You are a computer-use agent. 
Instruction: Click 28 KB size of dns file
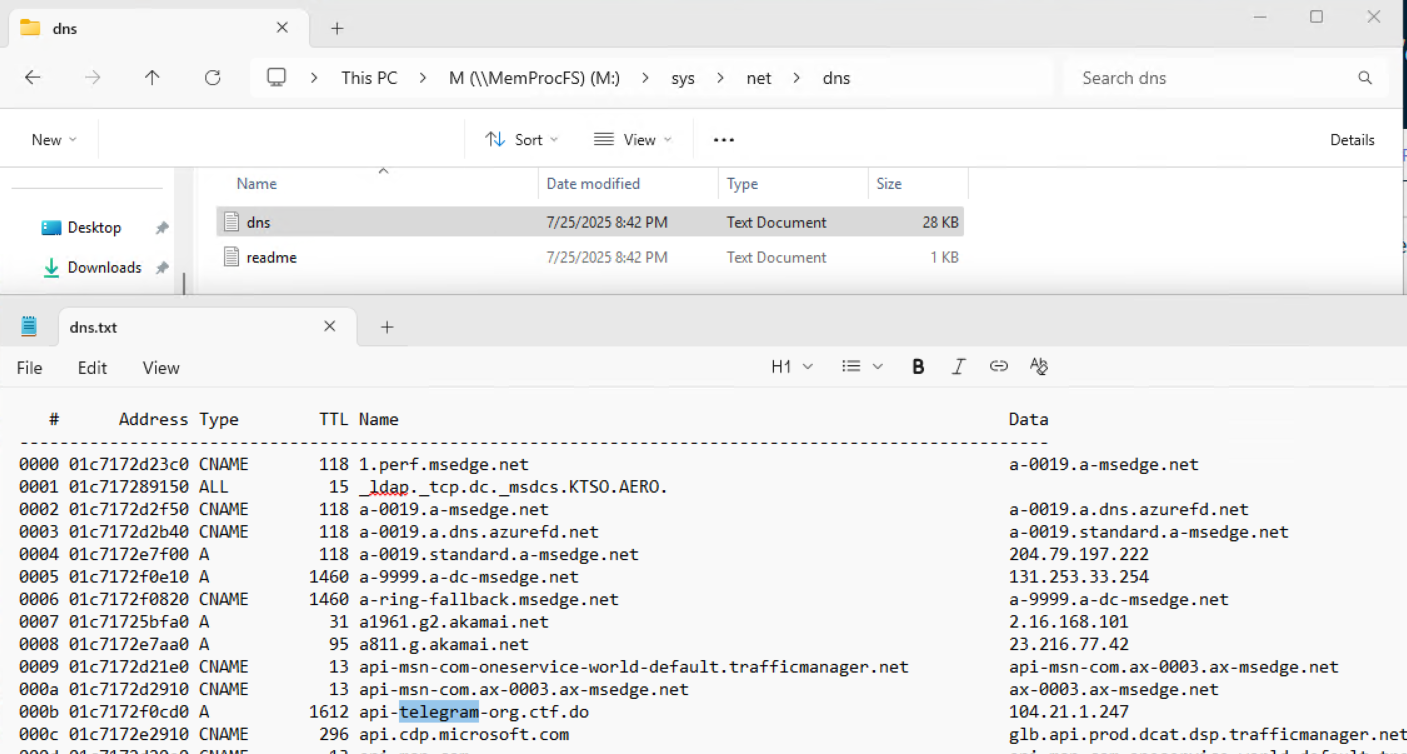(x=940, y=222)
